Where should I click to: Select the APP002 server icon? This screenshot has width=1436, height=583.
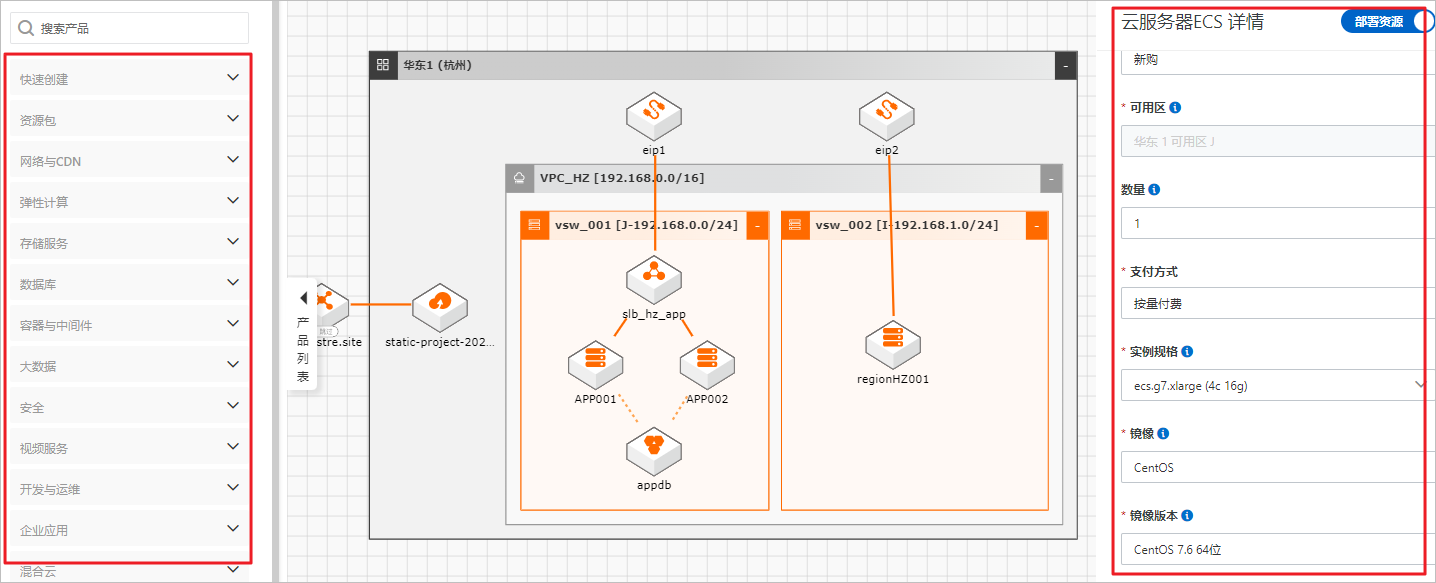pyautogui.click(x=708, y=365)
